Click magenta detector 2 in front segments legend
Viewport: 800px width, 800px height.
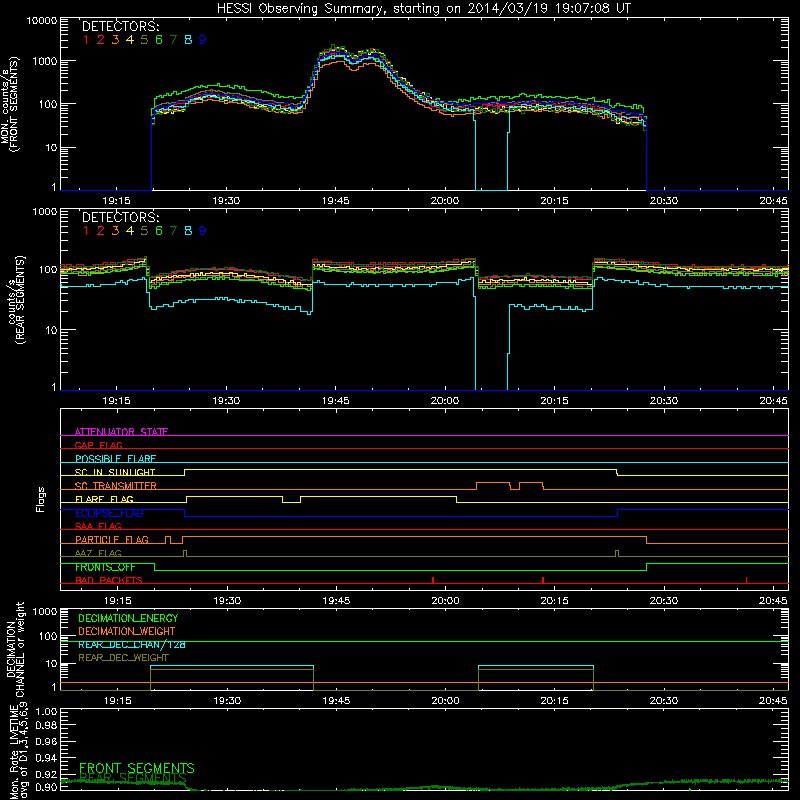101,39
